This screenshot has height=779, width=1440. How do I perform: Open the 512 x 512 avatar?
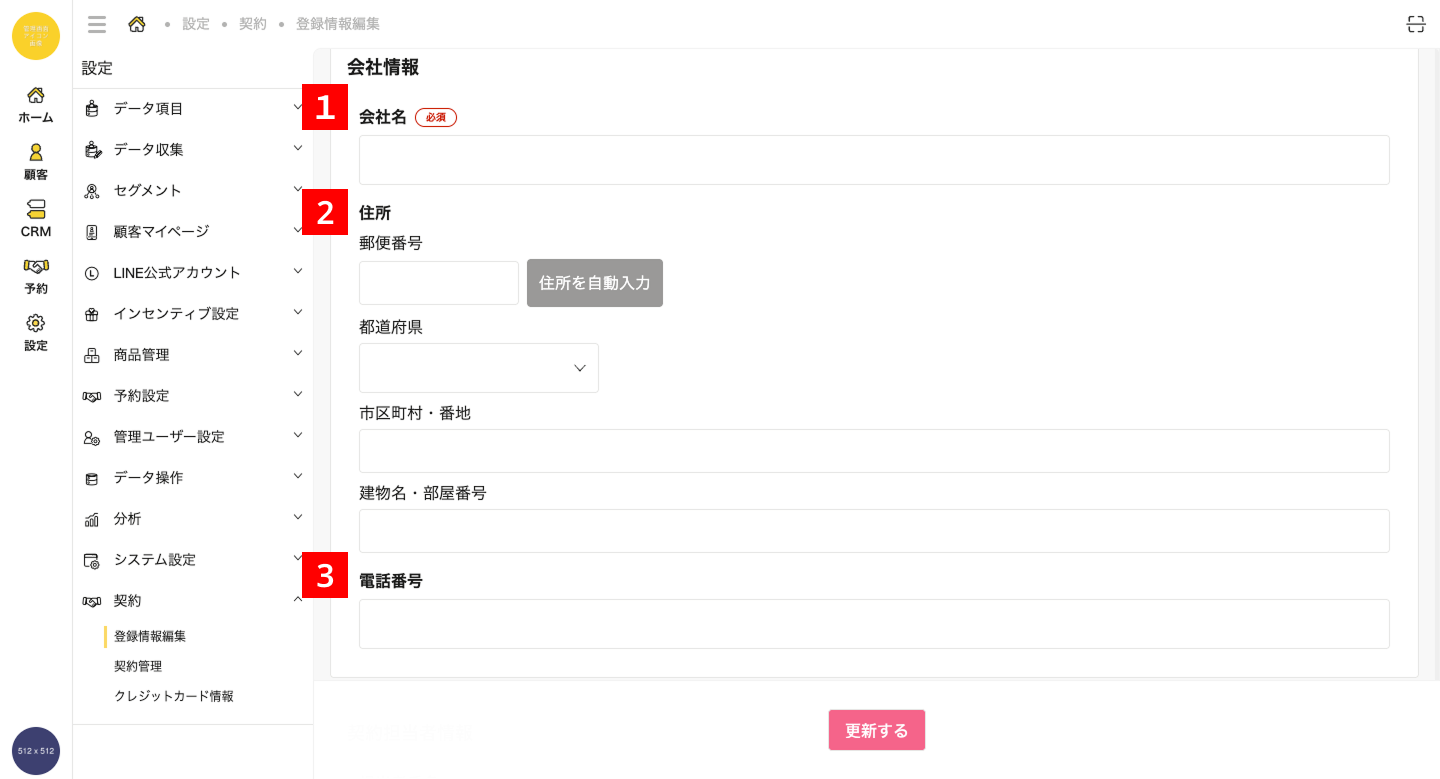coord(36,750)
